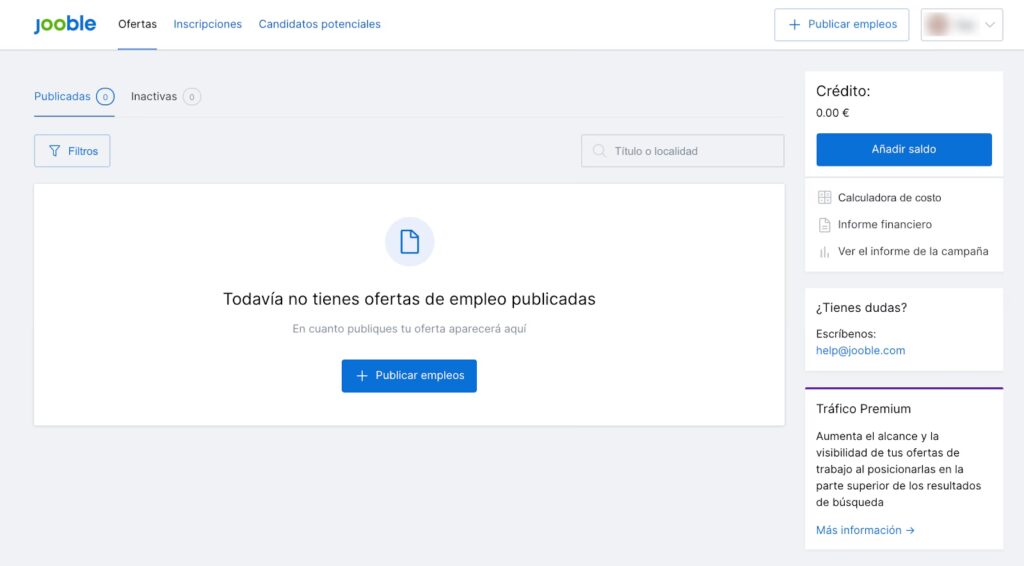Click the empty-state document icon
Viewport: 1024px width, 566px height.
point(409,242)
